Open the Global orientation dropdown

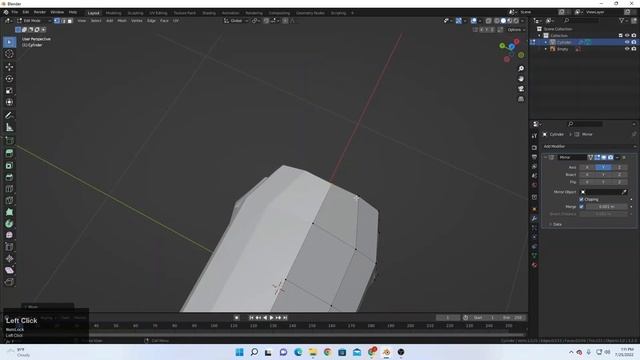[x=236, y=21]
